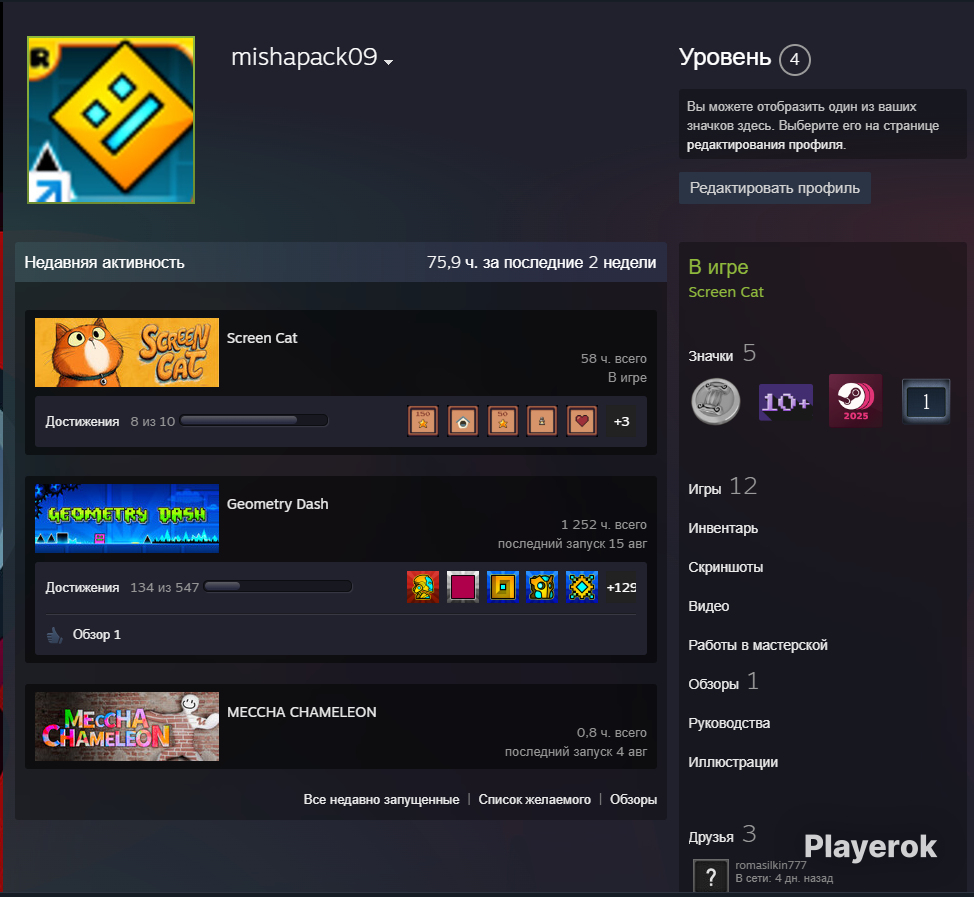Screen dimensions: 974x897
Task: Click the 'Редактировать профиль' button
Action: pyautogui.click(x=775, y=188)
